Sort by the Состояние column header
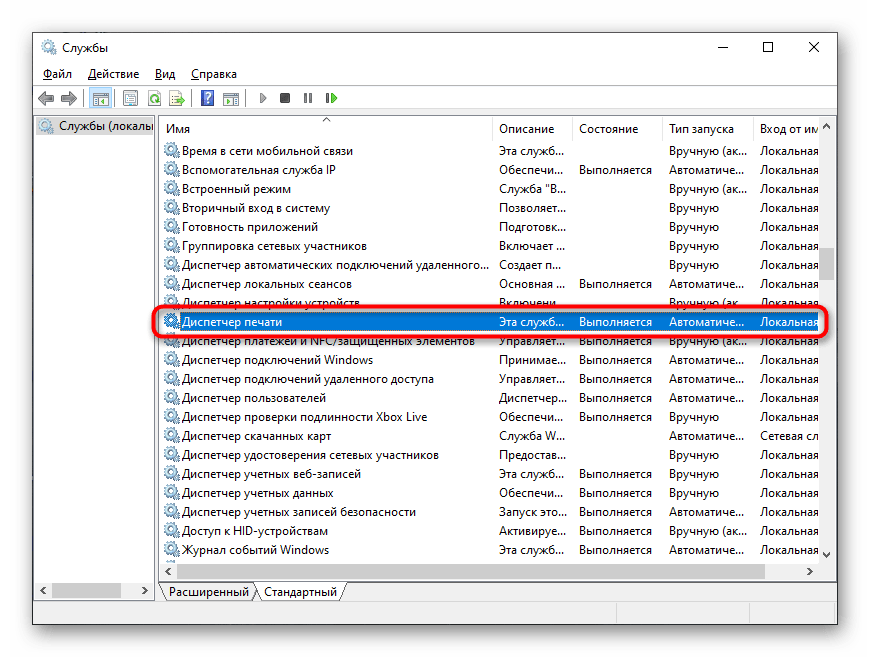This screenshot has height=657, width=870. click(x=608, y=129)
